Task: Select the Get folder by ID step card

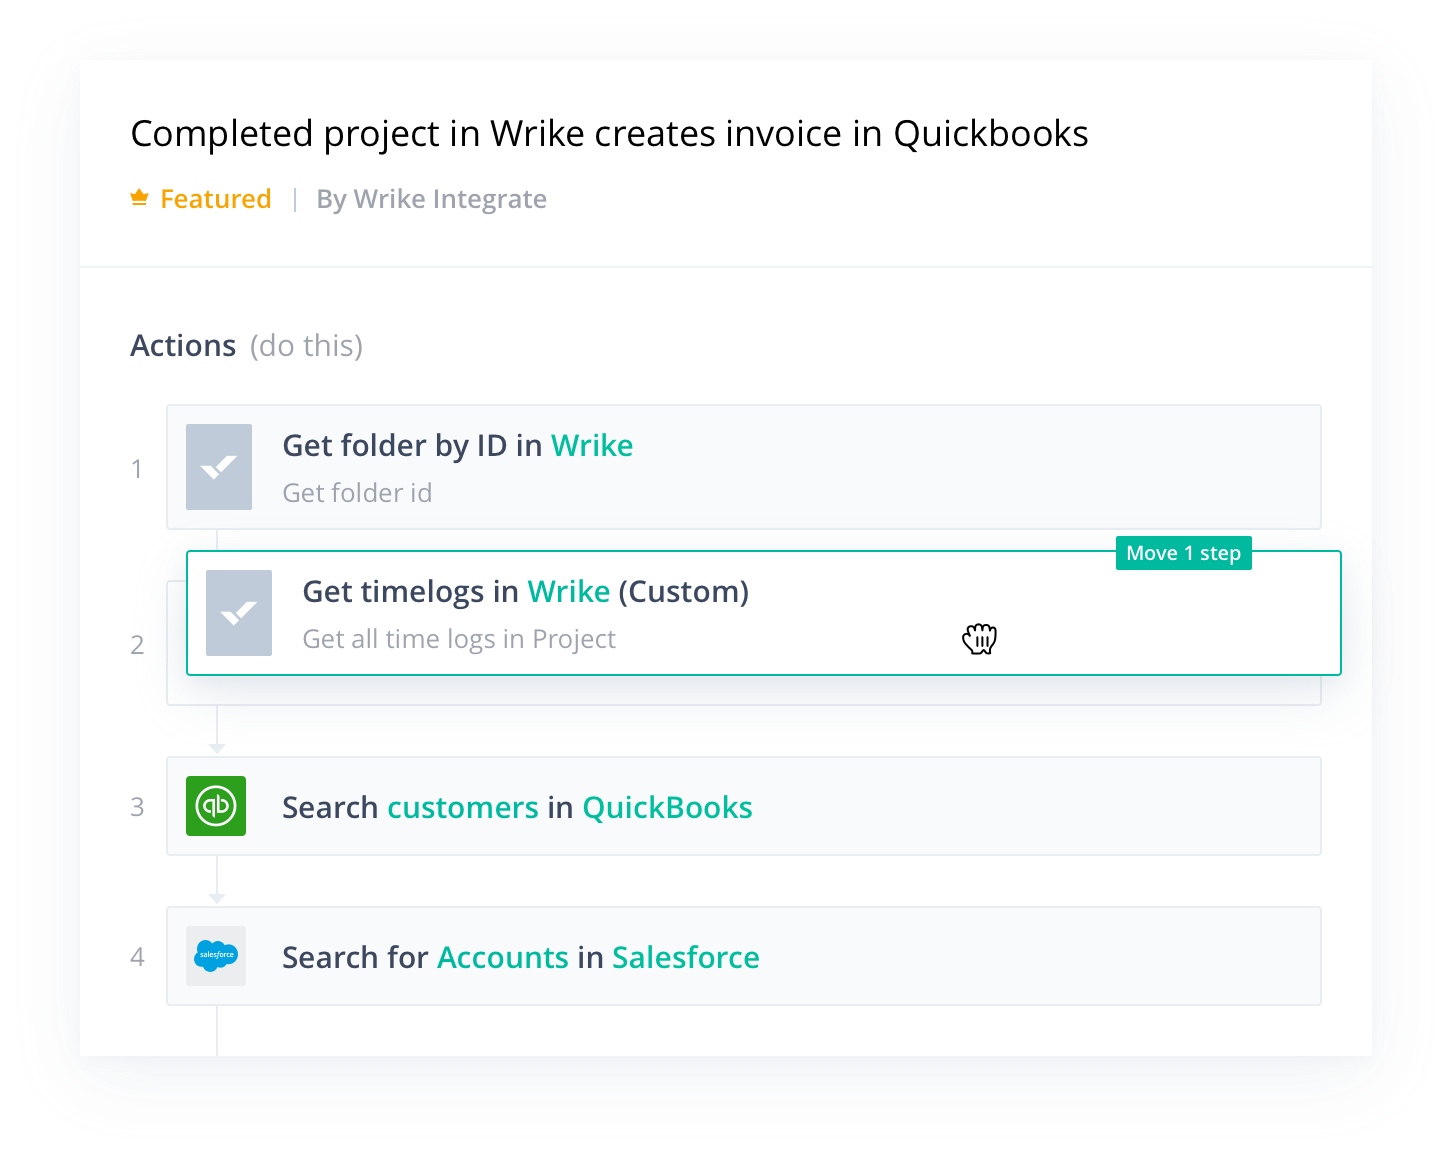Action: tap(744, 467)
